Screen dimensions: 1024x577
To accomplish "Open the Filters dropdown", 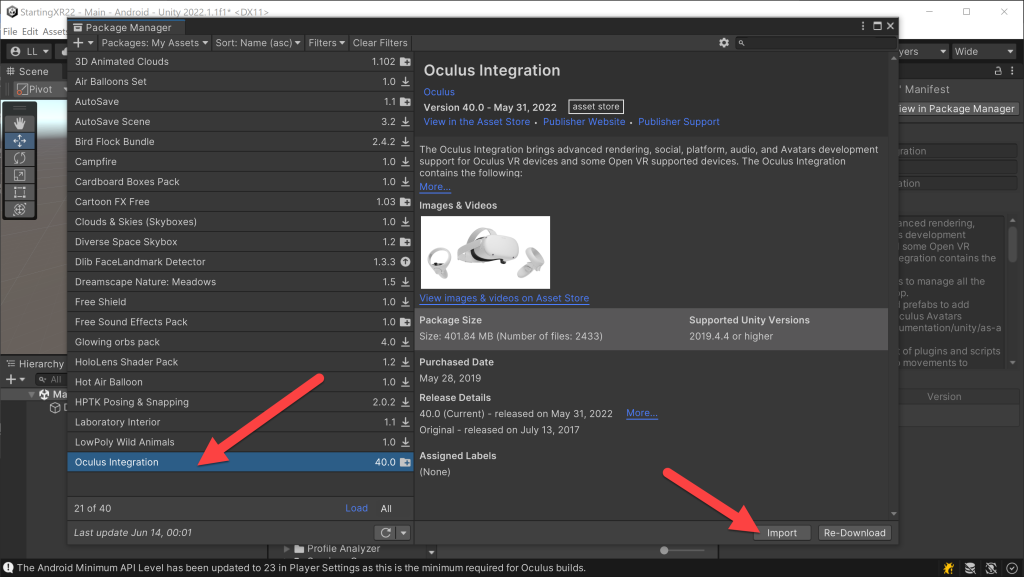I will coord(327,42).
